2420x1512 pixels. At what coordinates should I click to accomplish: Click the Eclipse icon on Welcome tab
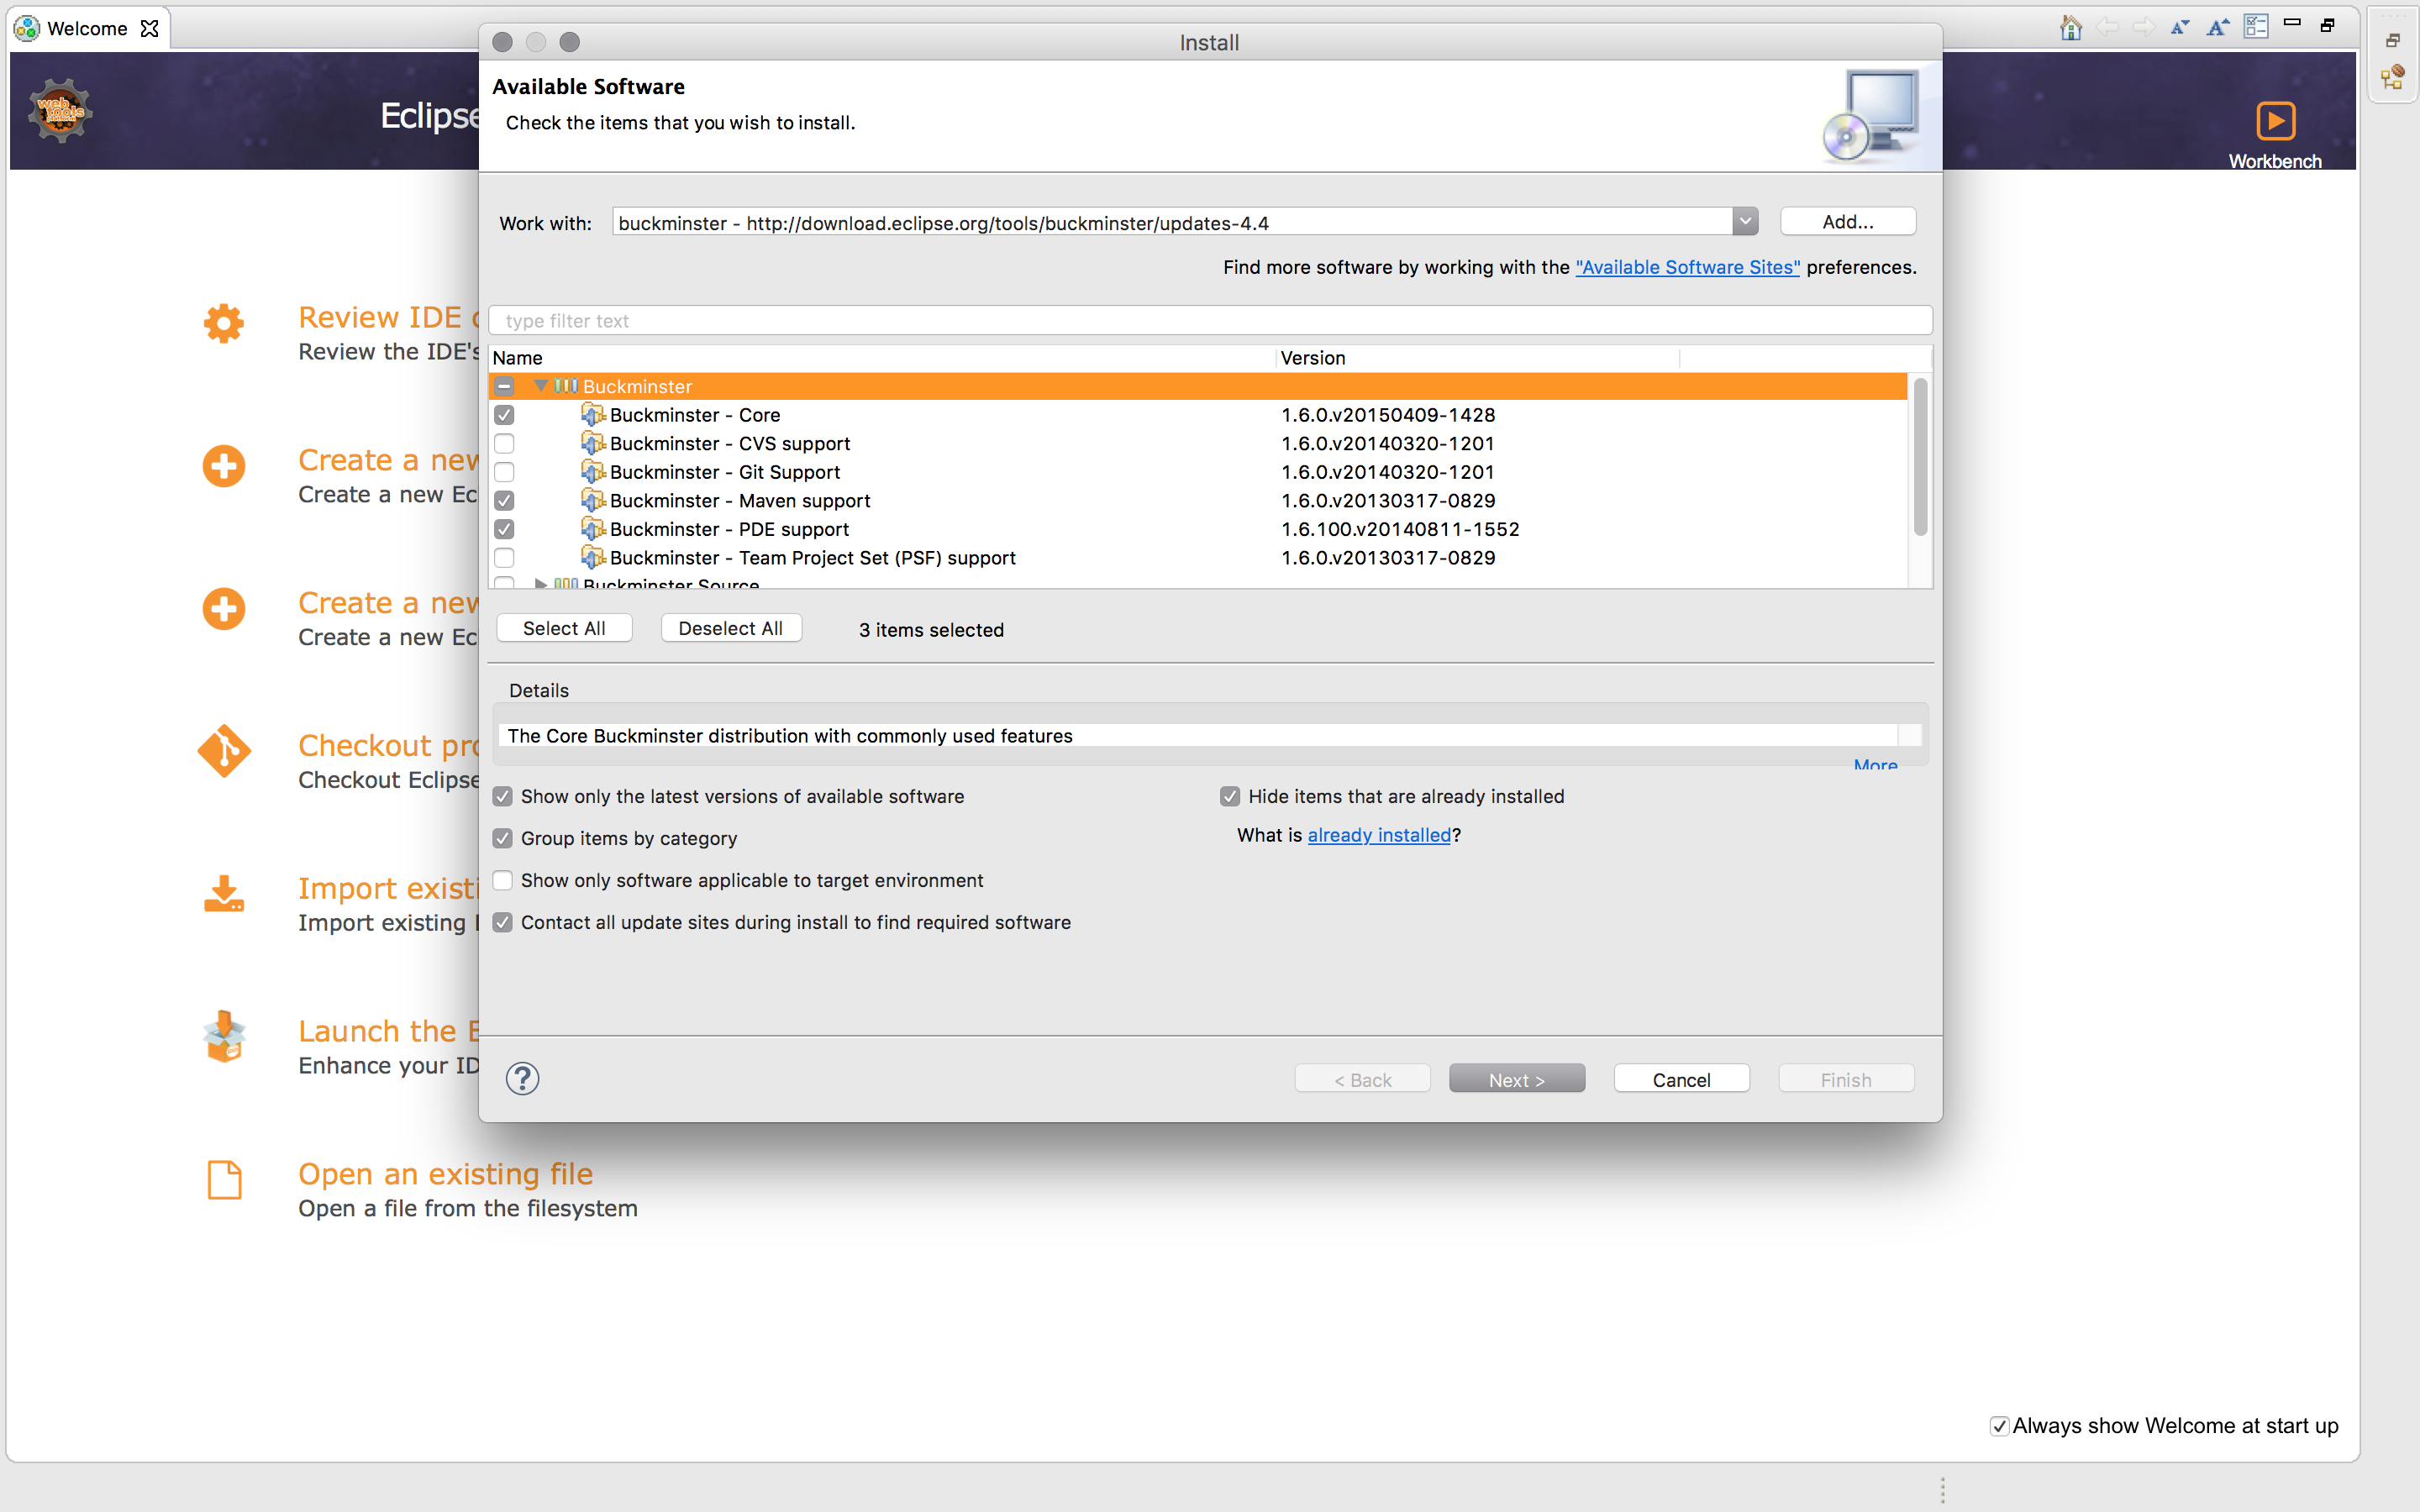point(27,28)
